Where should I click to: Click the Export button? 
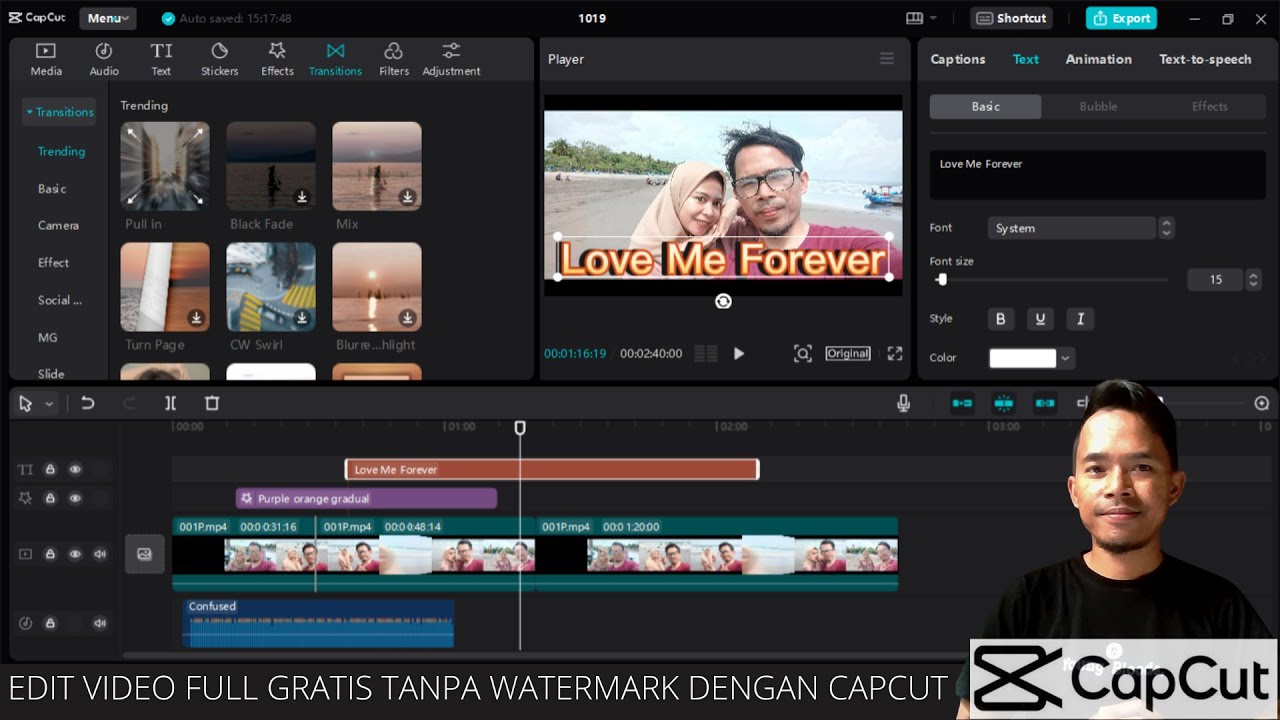1121,17
